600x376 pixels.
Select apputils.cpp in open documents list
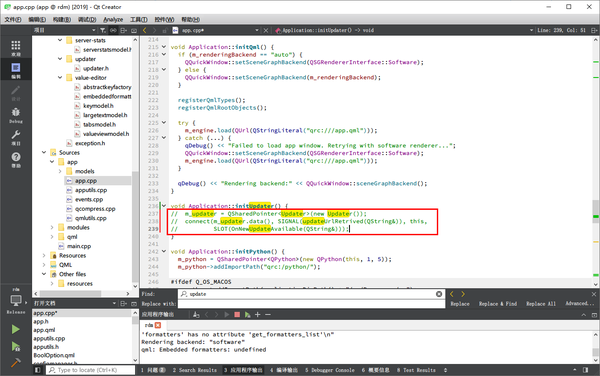click(x=49, y=339)
